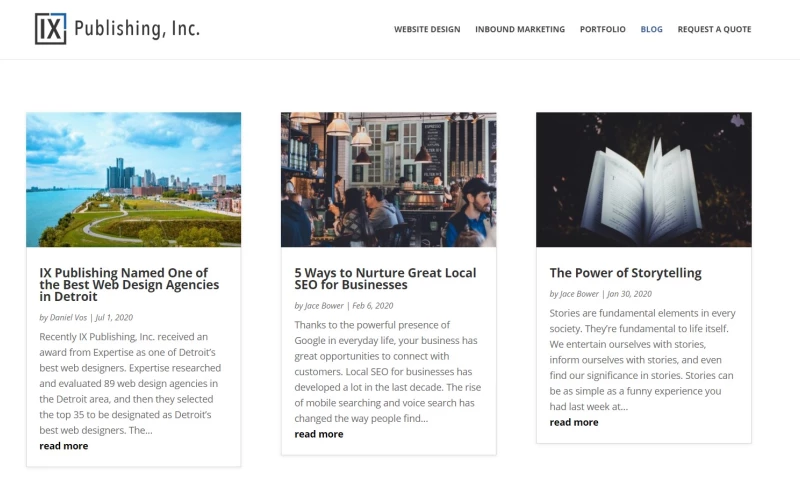Open the Inbound Marketing menu item
Viewport: 800px width, 480px height.
point(520,29)
